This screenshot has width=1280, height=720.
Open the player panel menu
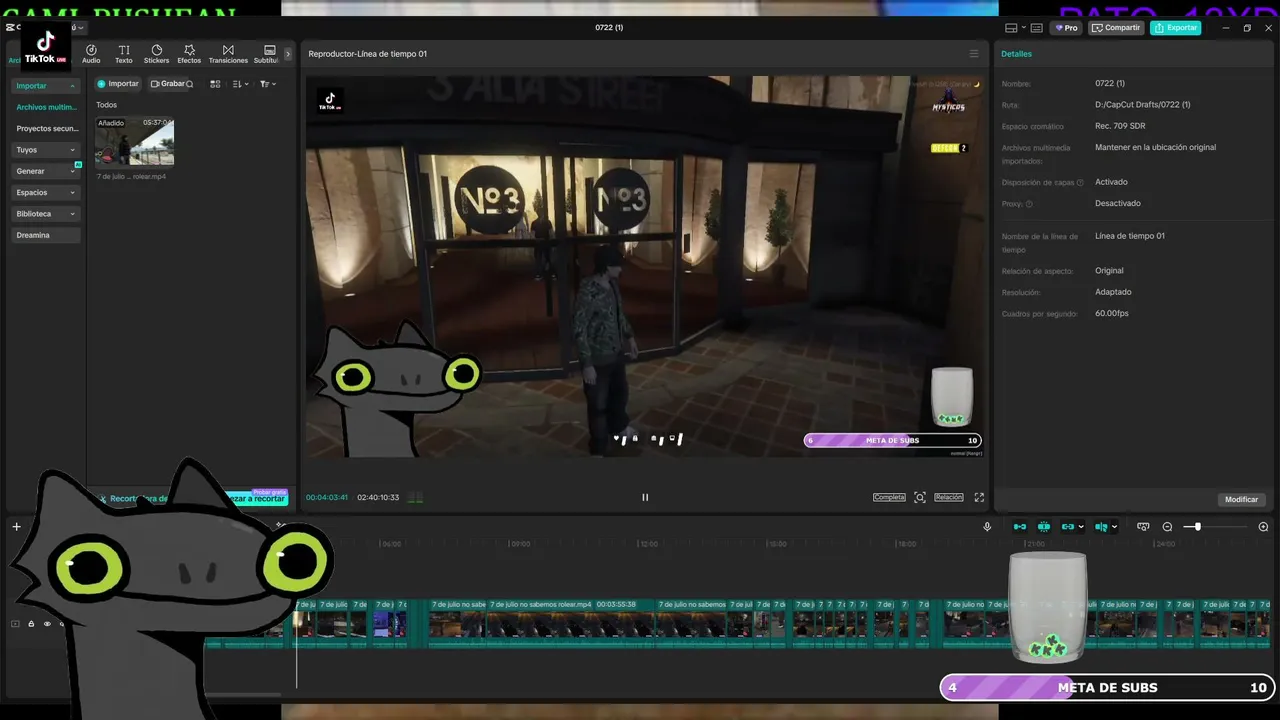(x=974, y=54)
